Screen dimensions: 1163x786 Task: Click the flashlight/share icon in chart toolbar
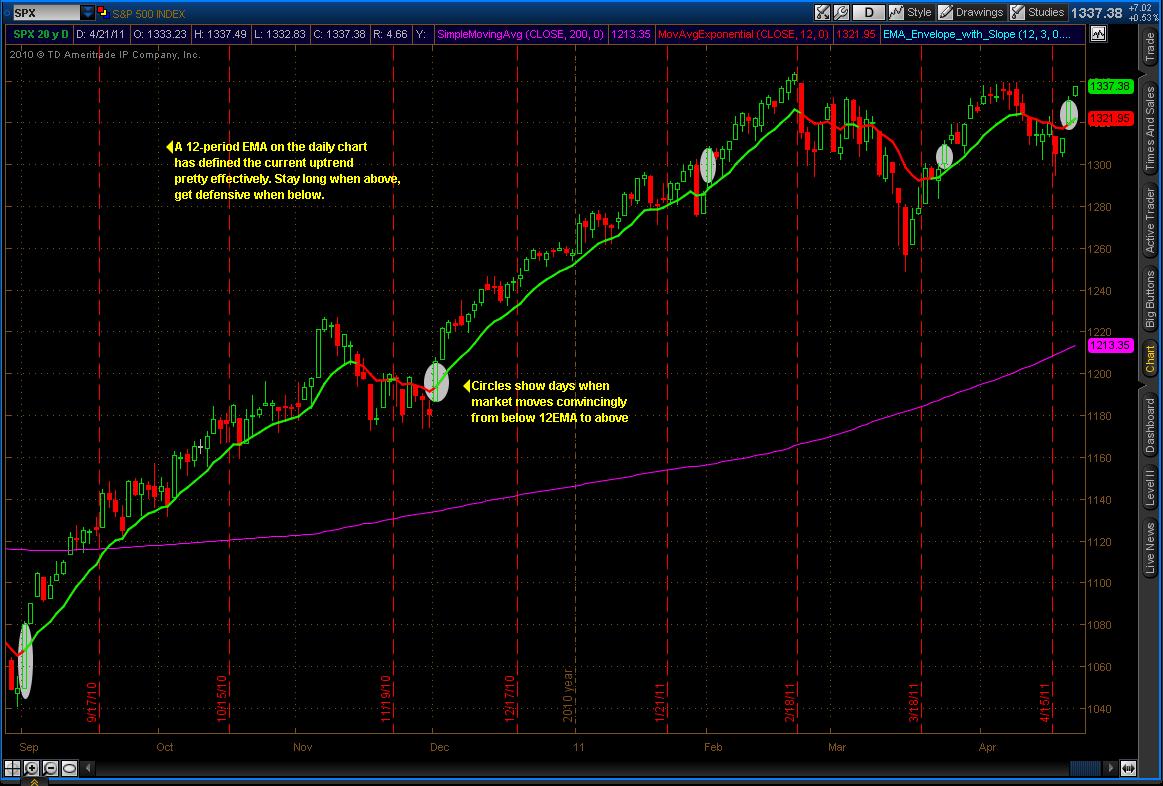(x=822, y=12)
